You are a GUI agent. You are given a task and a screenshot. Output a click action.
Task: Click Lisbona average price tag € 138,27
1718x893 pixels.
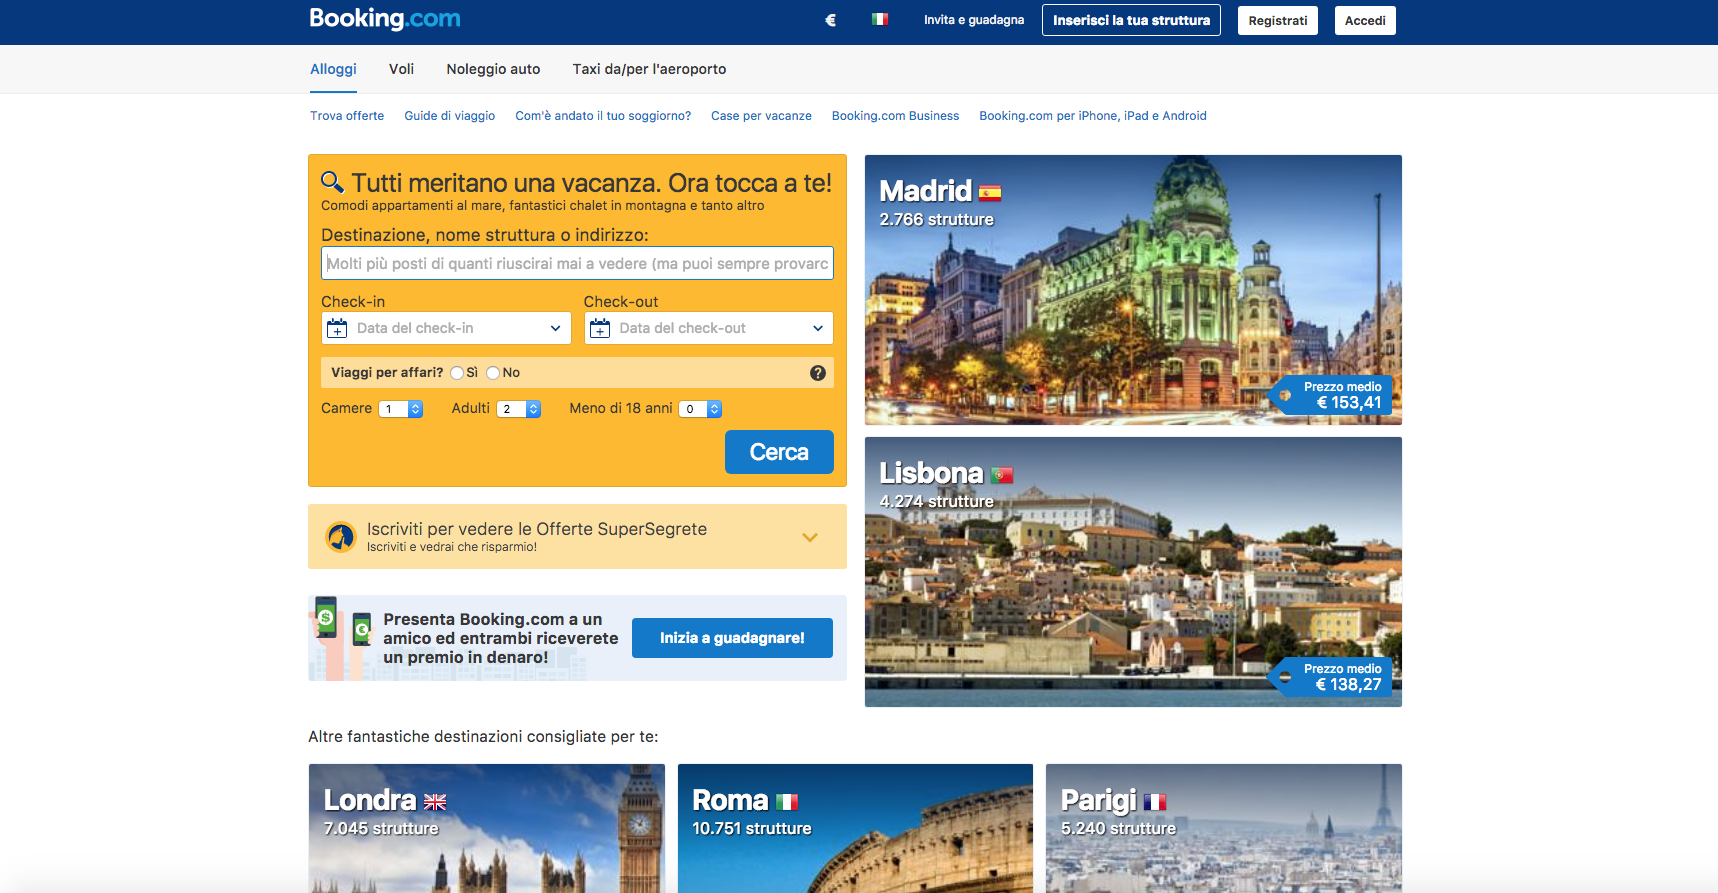pos(1331,677)
